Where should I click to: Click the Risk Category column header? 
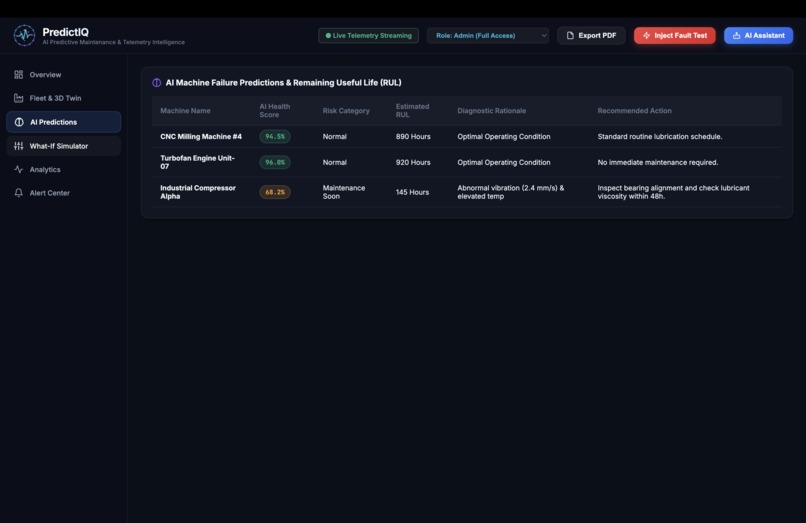(346, 111)
